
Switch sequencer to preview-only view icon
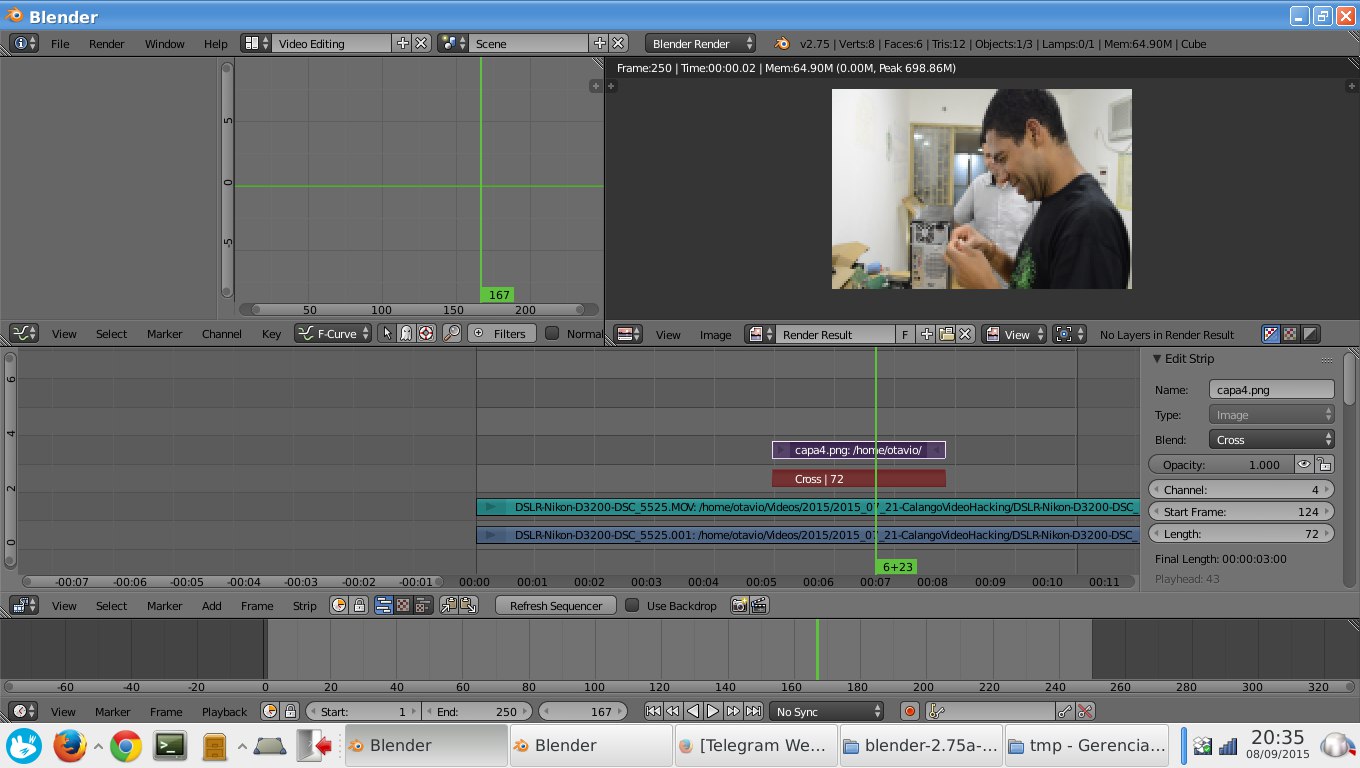(x=403, y=605)
